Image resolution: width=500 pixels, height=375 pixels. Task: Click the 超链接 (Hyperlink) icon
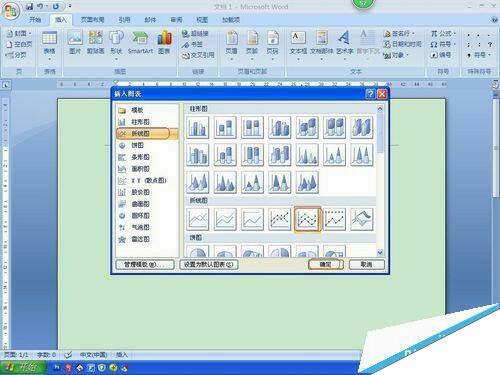(x=195, y=33)
